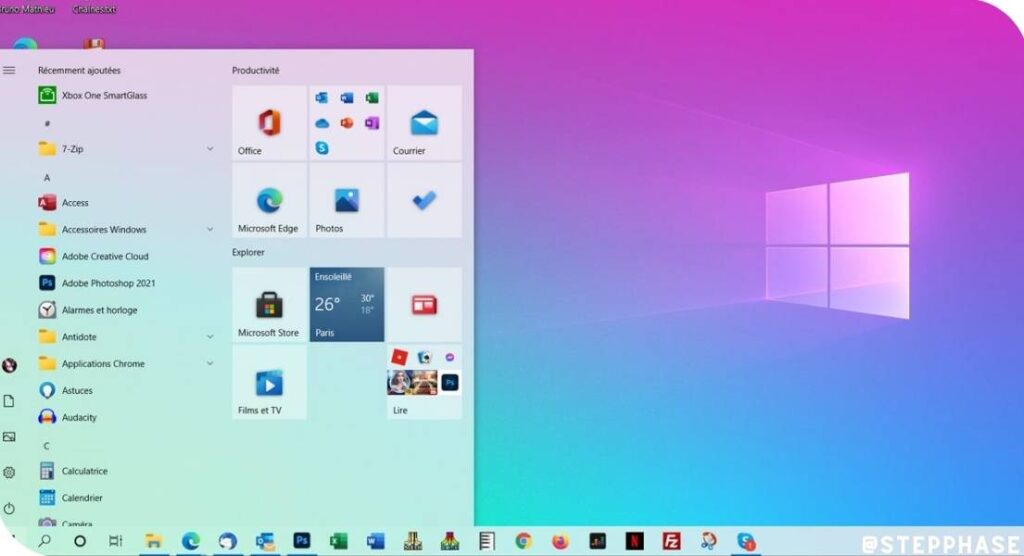Open Netflix on the taskbar
Image resolution: width=1024 pixels, height=556 pixels.
pyautogui.click(x=634, y=541)
